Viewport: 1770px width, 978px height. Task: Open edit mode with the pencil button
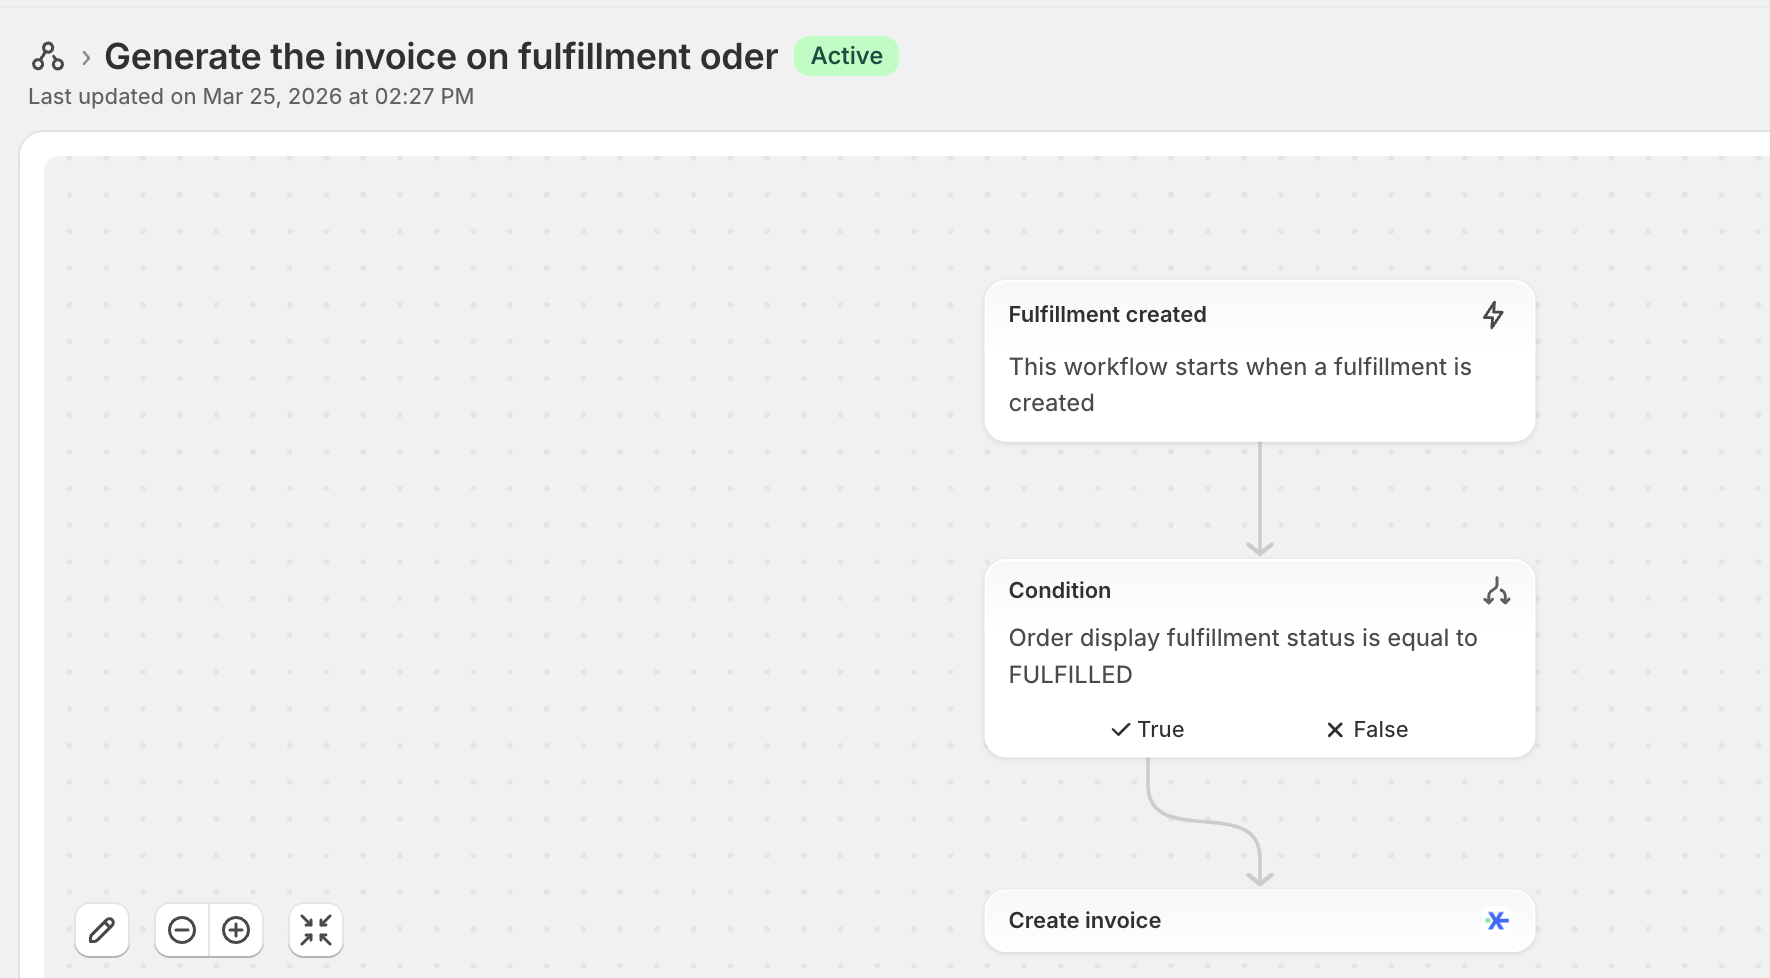102,931
